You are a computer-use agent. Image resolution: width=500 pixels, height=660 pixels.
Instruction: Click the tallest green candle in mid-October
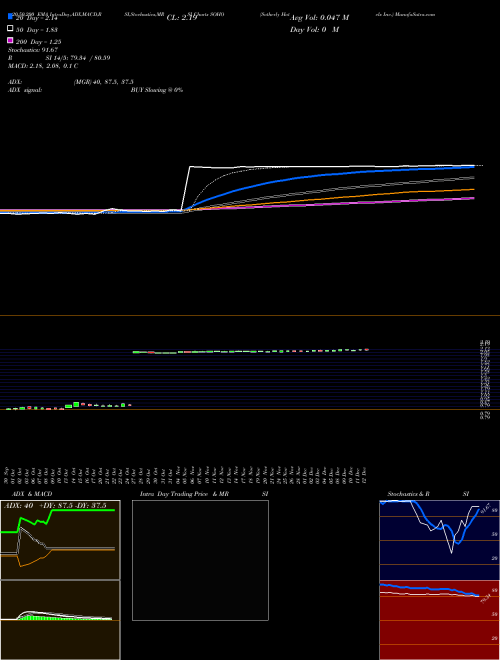76,405
